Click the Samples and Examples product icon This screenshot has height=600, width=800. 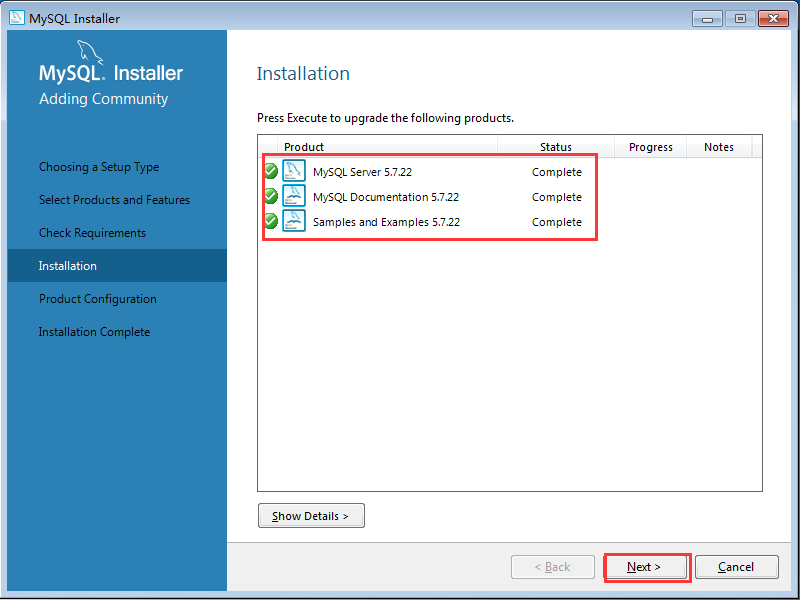294,221
